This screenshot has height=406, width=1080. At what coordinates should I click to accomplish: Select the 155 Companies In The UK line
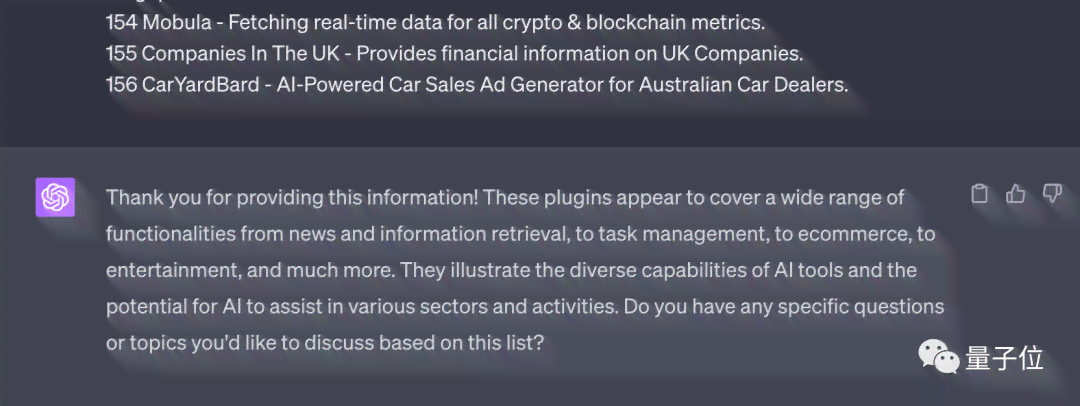point(455,53)
